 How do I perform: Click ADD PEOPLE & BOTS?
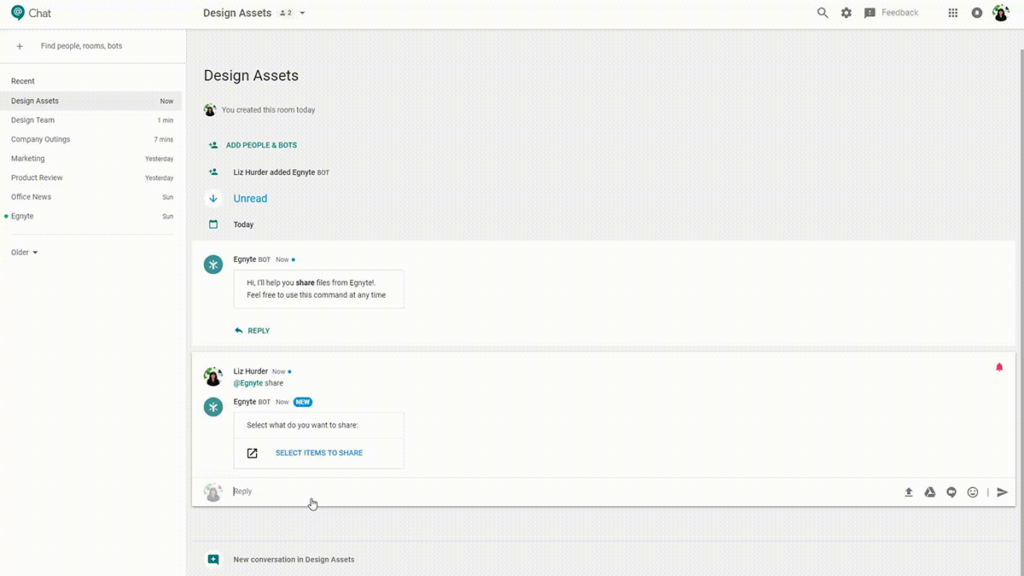pyautogui.click(x=260, y=145)
